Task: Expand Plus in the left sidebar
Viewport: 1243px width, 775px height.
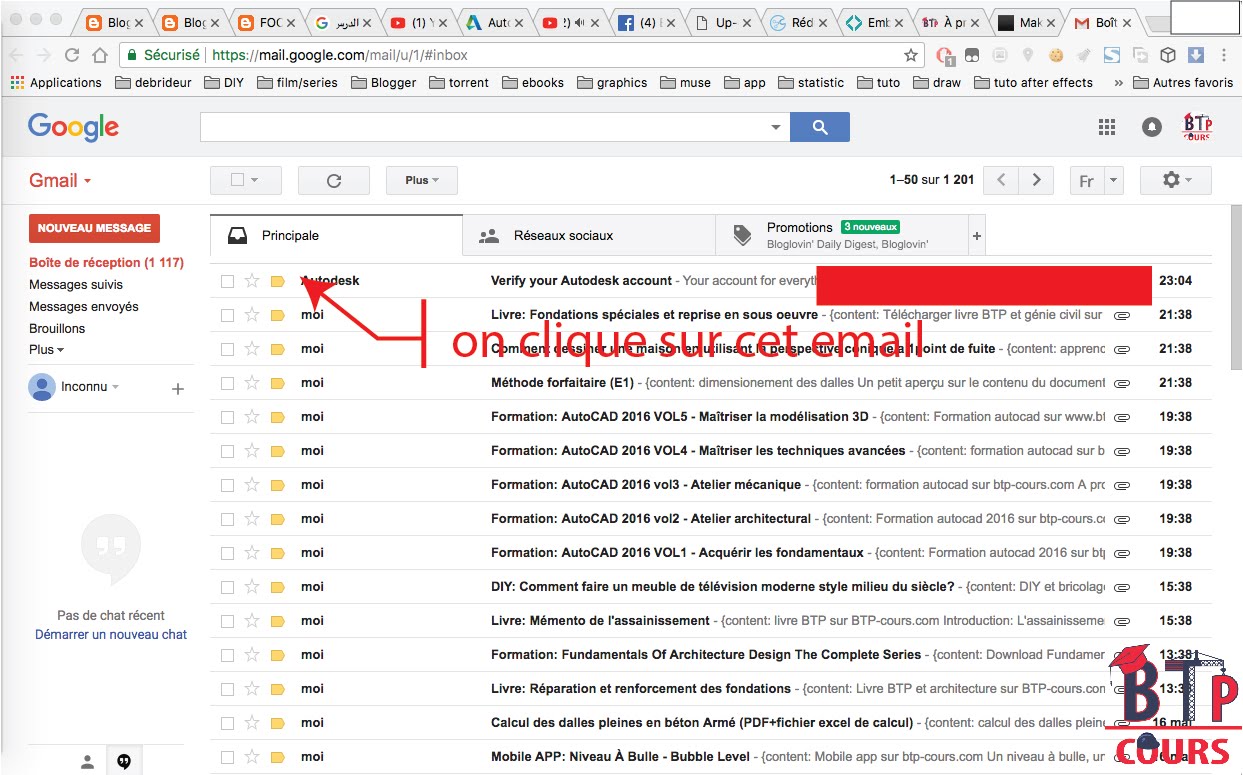Action: tap(46, 350)
